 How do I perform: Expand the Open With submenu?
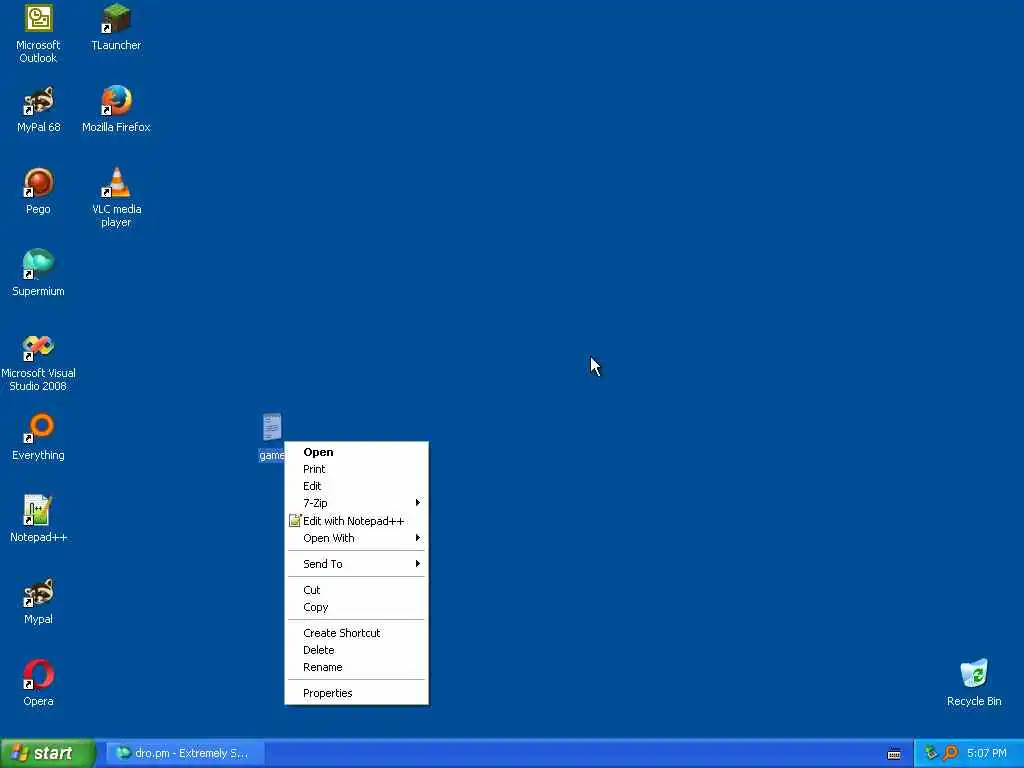(x=357, y=538)
